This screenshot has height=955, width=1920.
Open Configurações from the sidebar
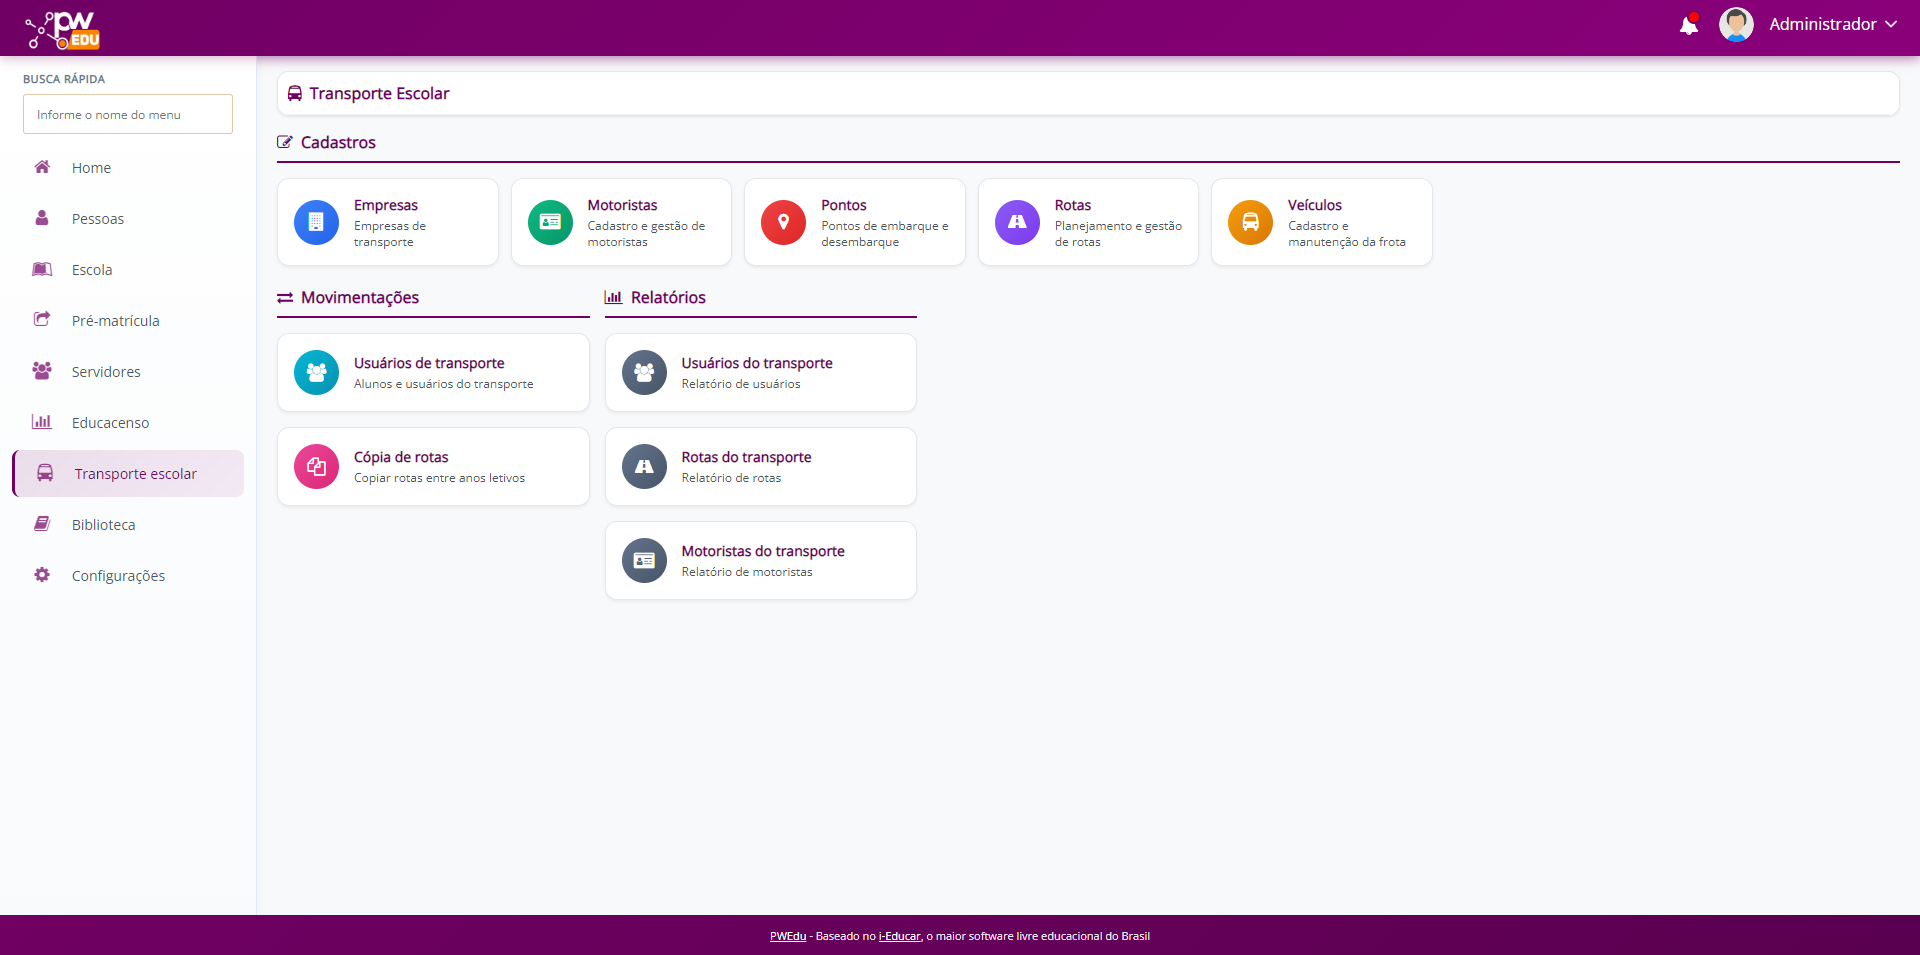tap(118, 576)
